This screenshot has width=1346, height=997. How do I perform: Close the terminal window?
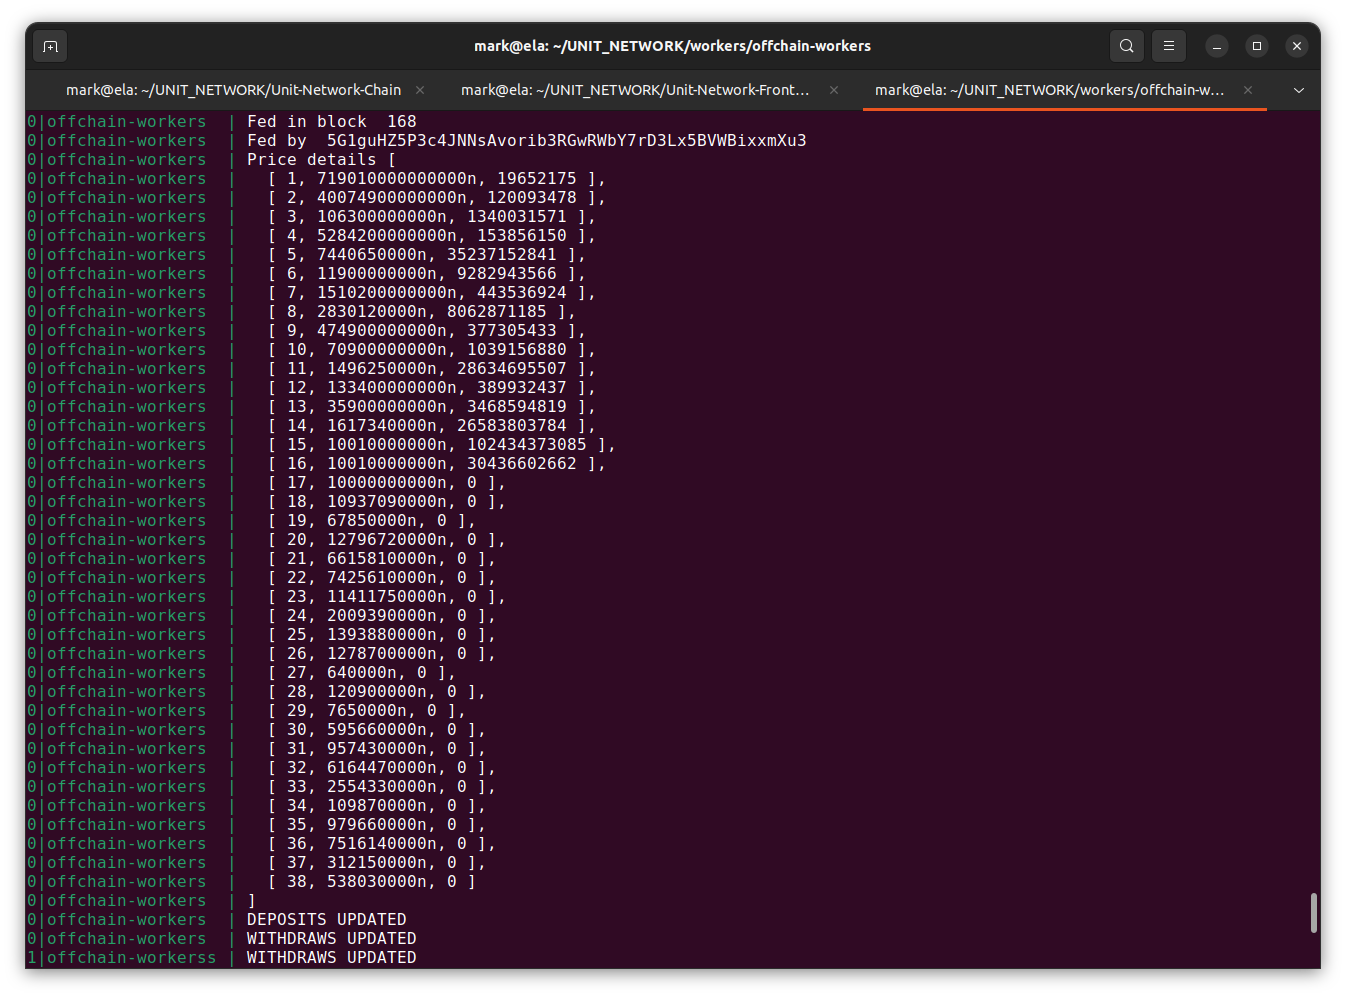pyautogui.click(x=1297, y=46)
